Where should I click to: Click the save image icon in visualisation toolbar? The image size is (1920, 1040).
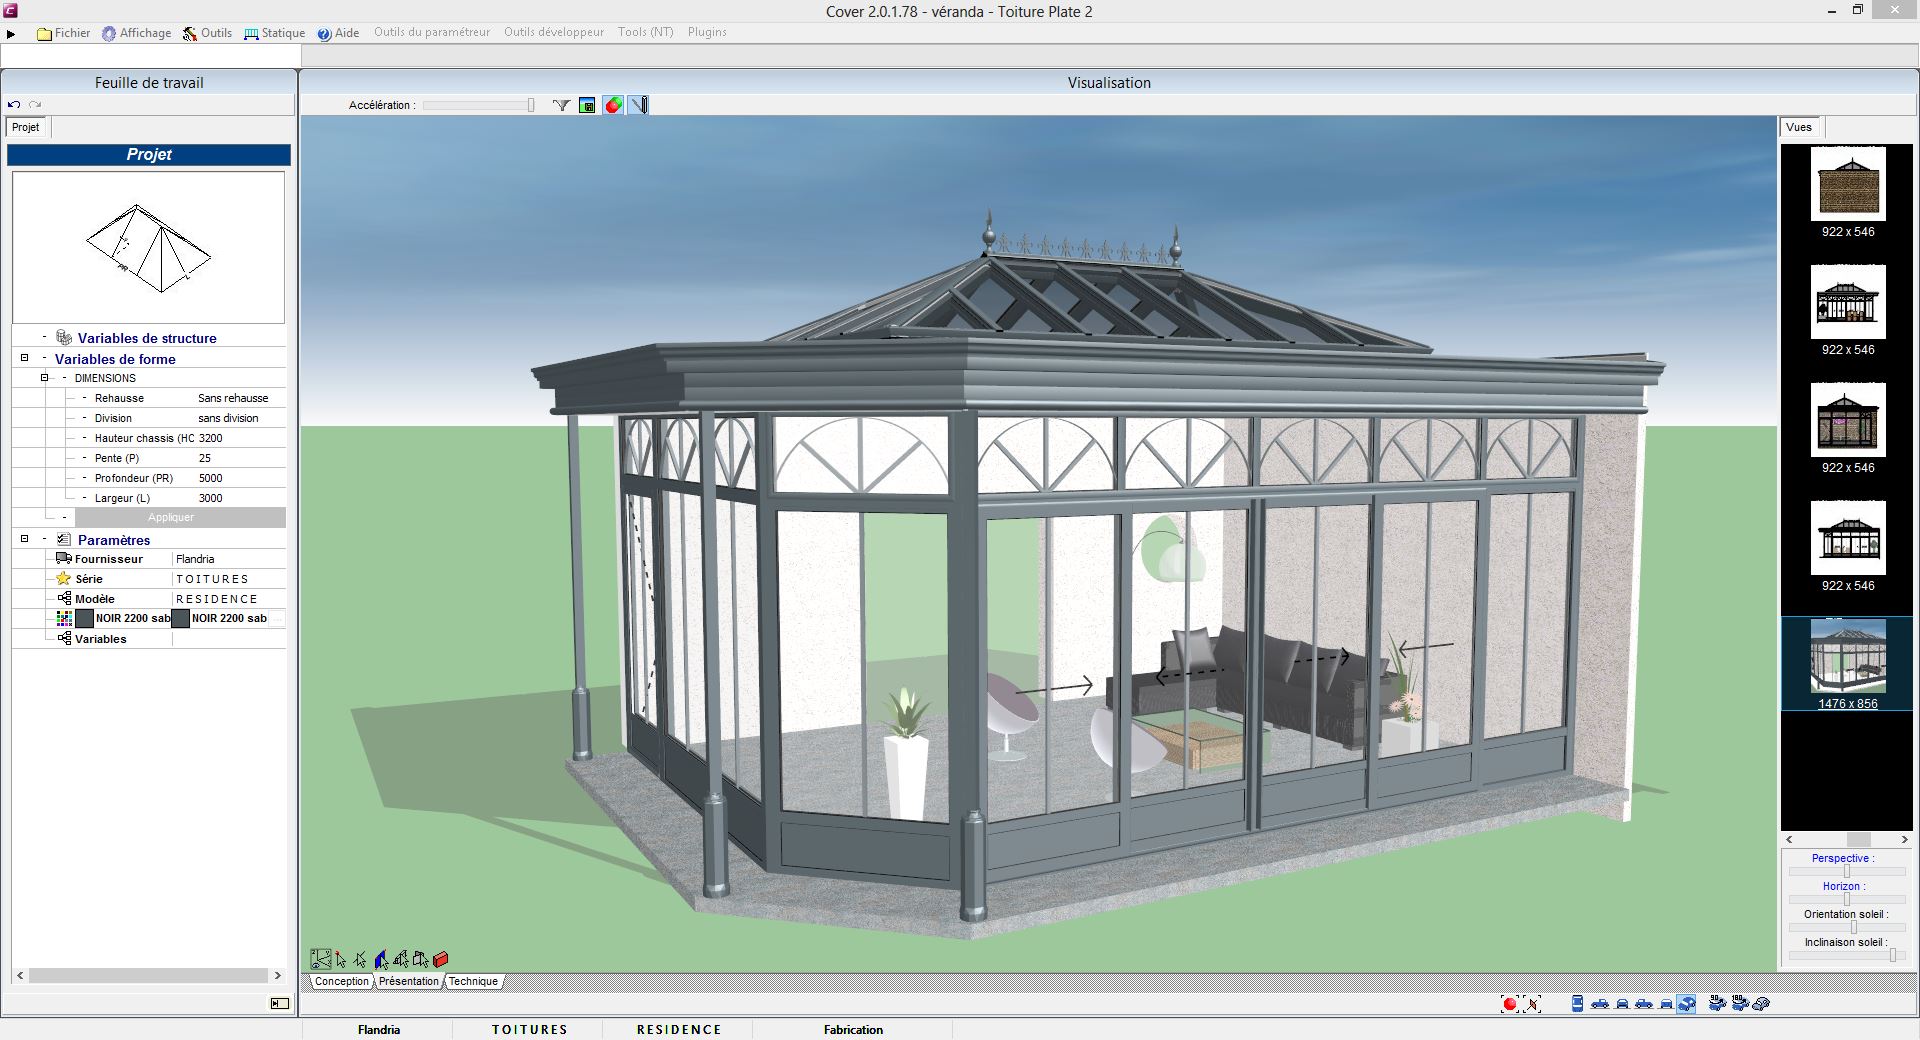[587, 105]
